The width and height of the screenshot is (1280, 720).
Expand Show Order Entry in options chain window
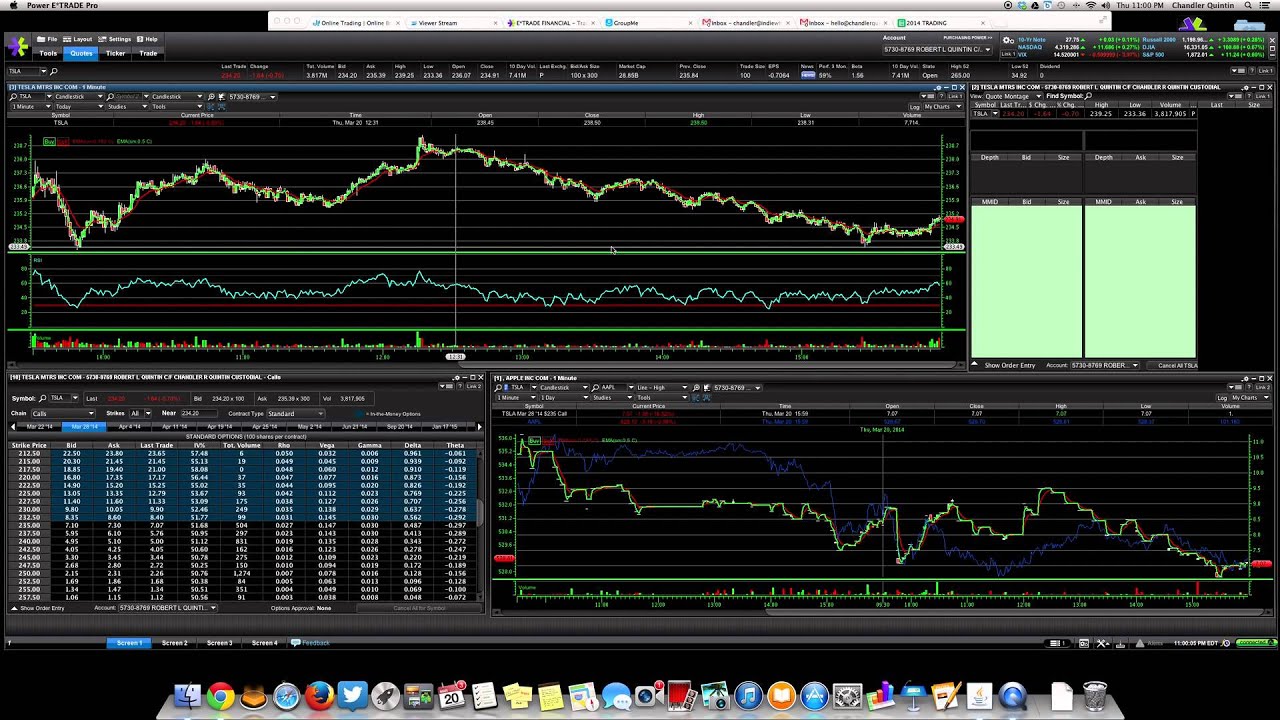38,608
